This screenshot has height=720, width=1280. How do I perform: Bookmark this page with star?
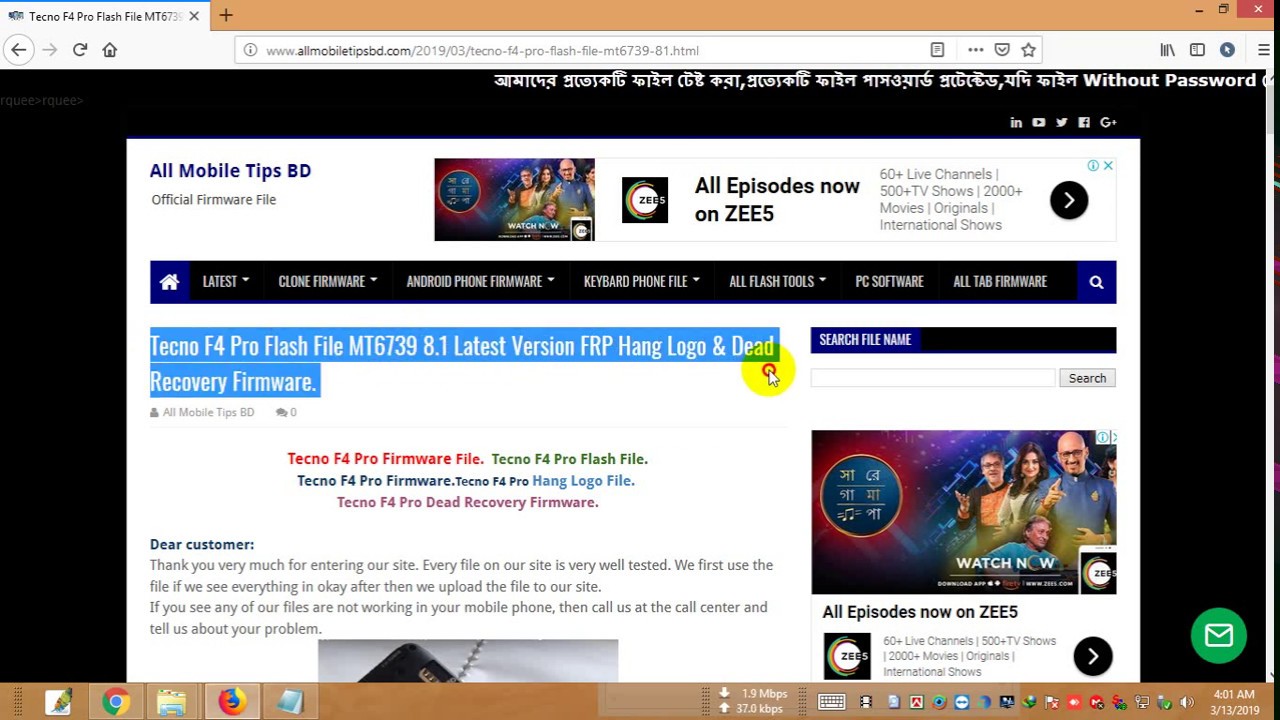tap(1028, 50)
